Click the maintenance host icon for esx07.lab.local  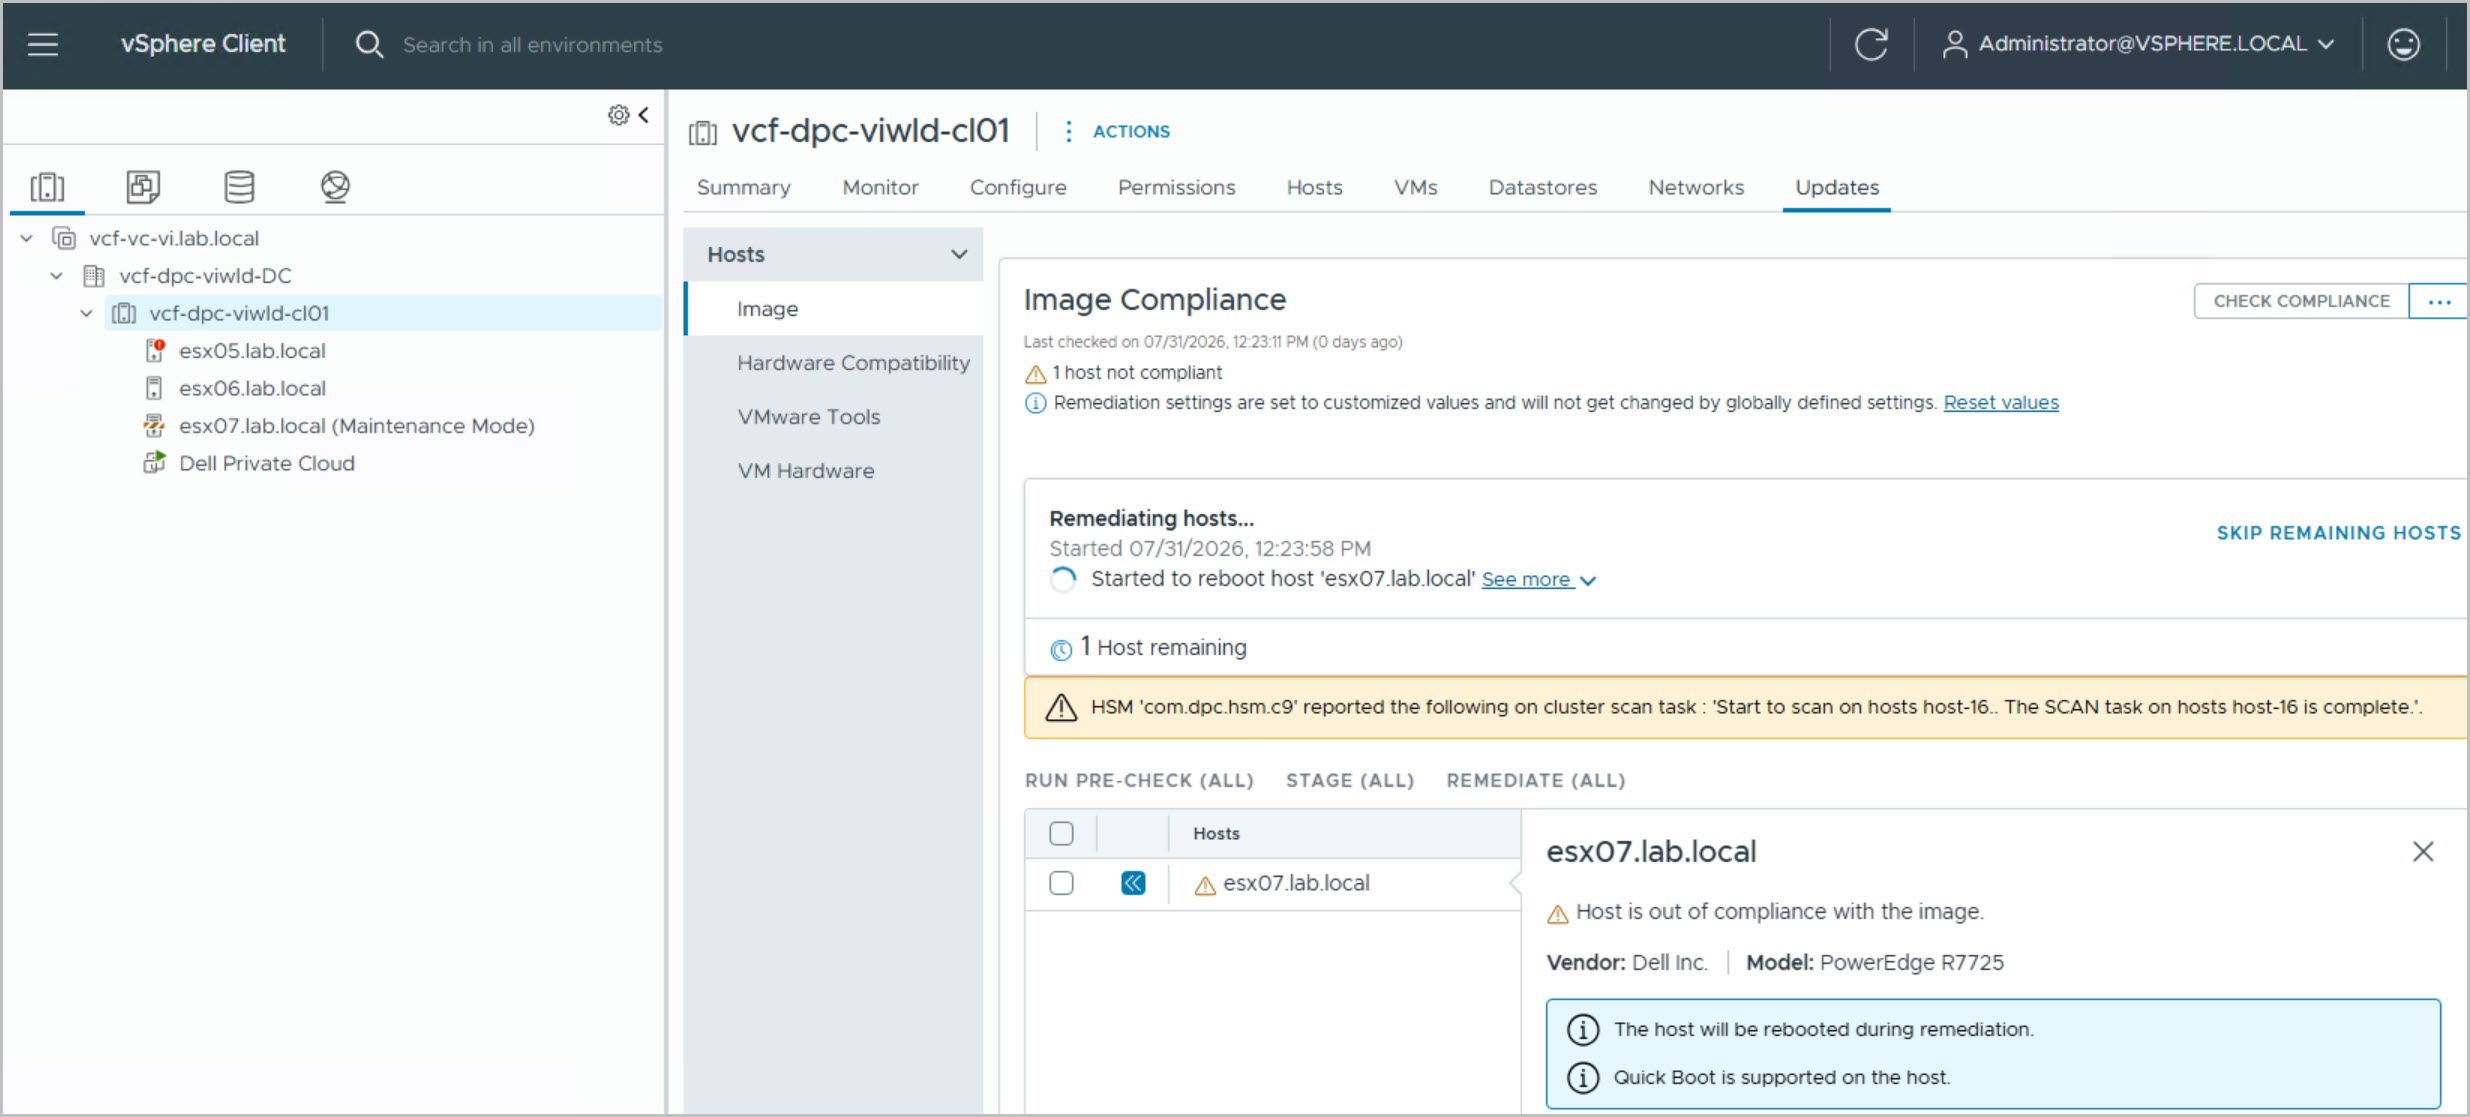pos(154,425)
